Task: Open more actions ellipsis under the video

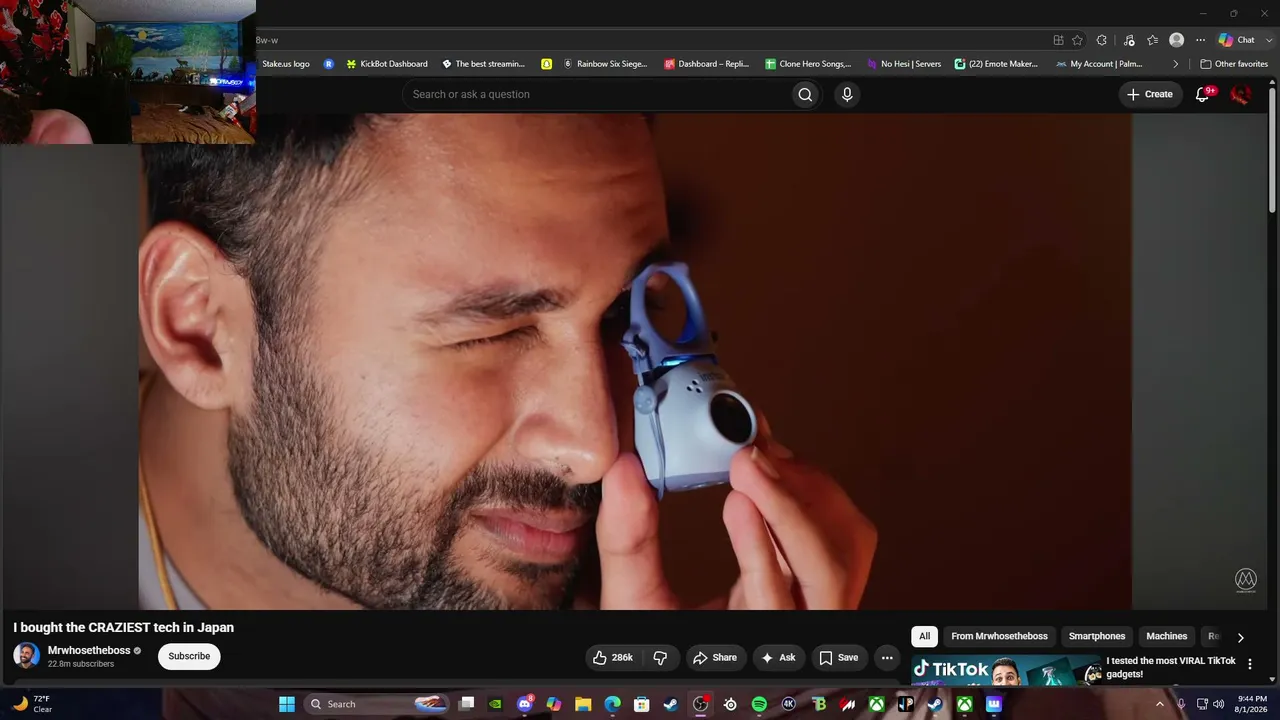Action: 887,657
